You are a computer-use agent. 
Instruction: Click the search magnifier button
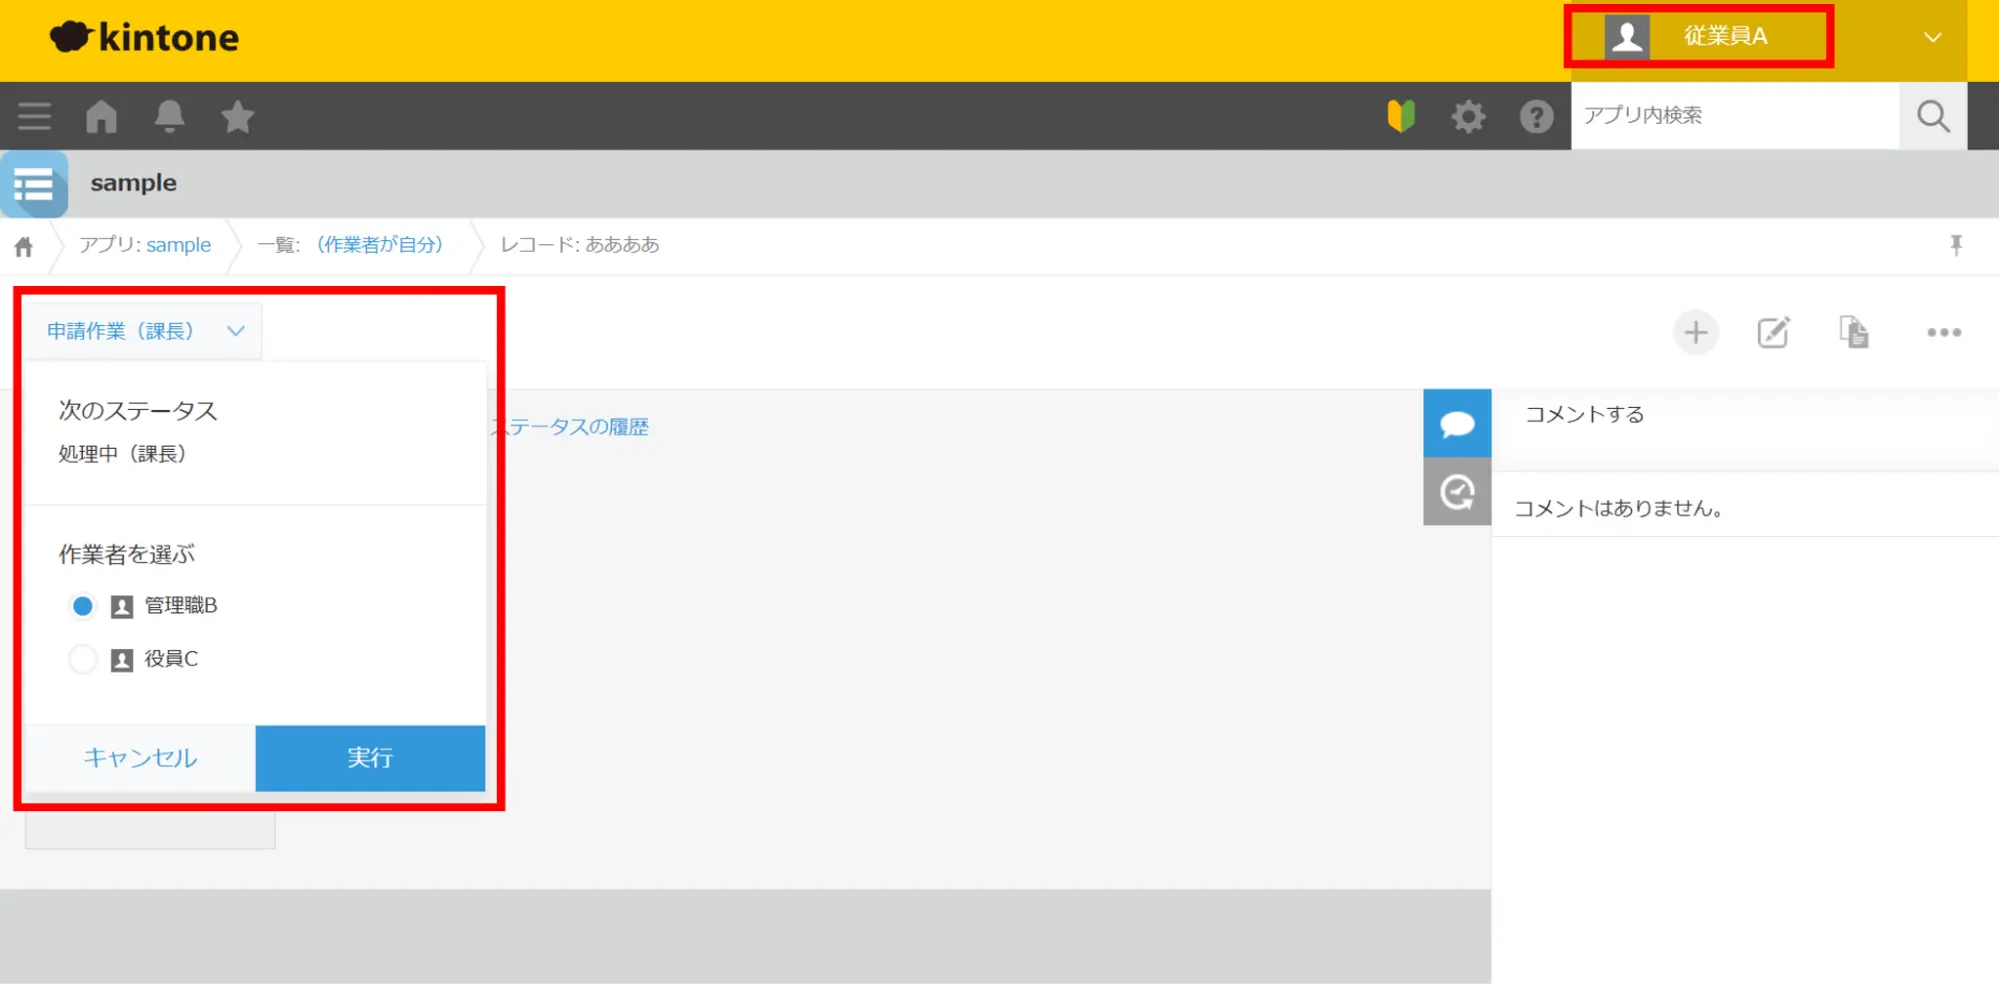tap(1932, 116)
